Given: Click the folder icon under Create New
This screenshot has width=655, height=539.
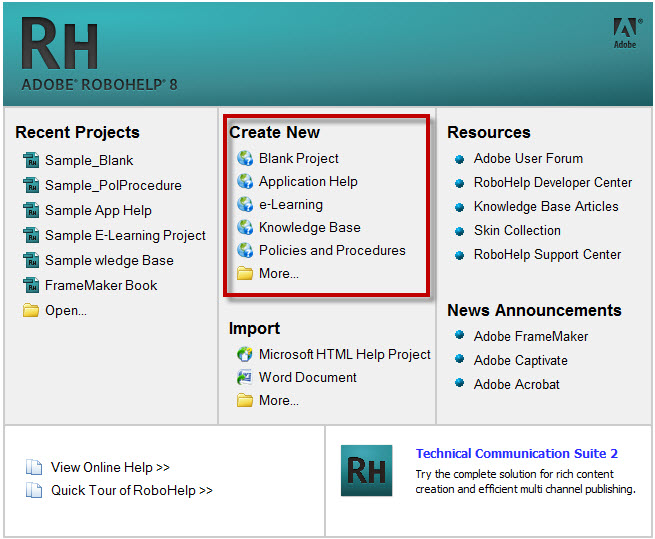Looking at the screenshot, I should [x=245, y=273].
